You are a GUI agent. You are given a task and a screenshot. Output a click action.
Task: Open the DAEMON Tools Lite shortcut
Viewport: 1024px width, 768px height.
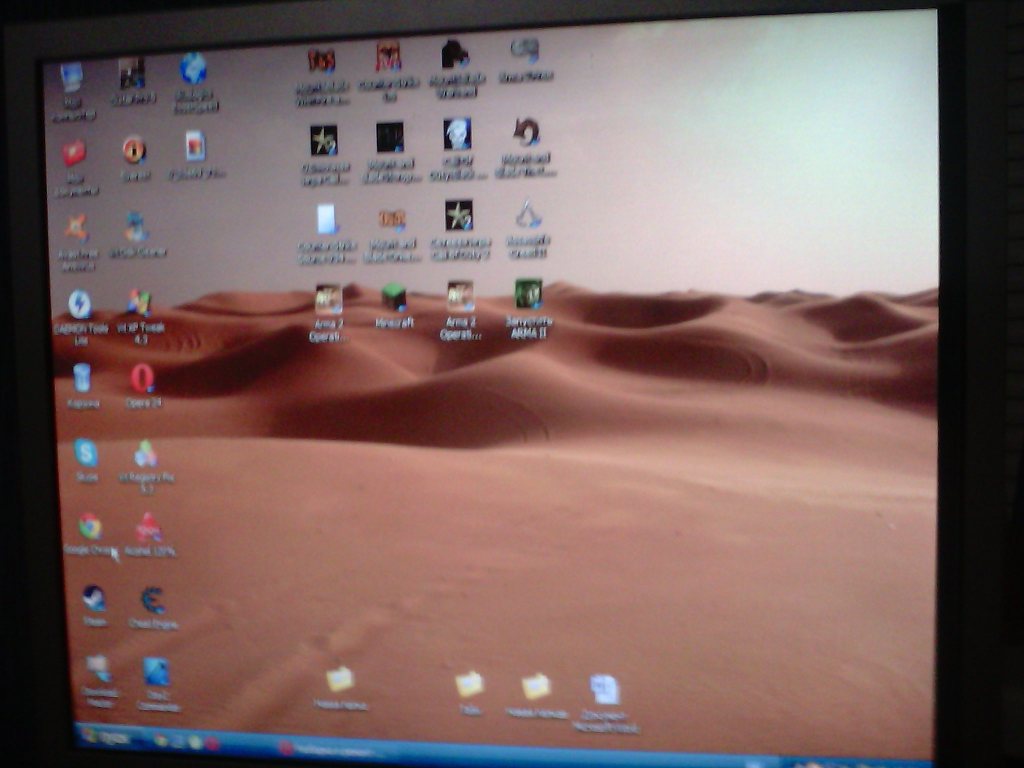[x=80, y=305]
